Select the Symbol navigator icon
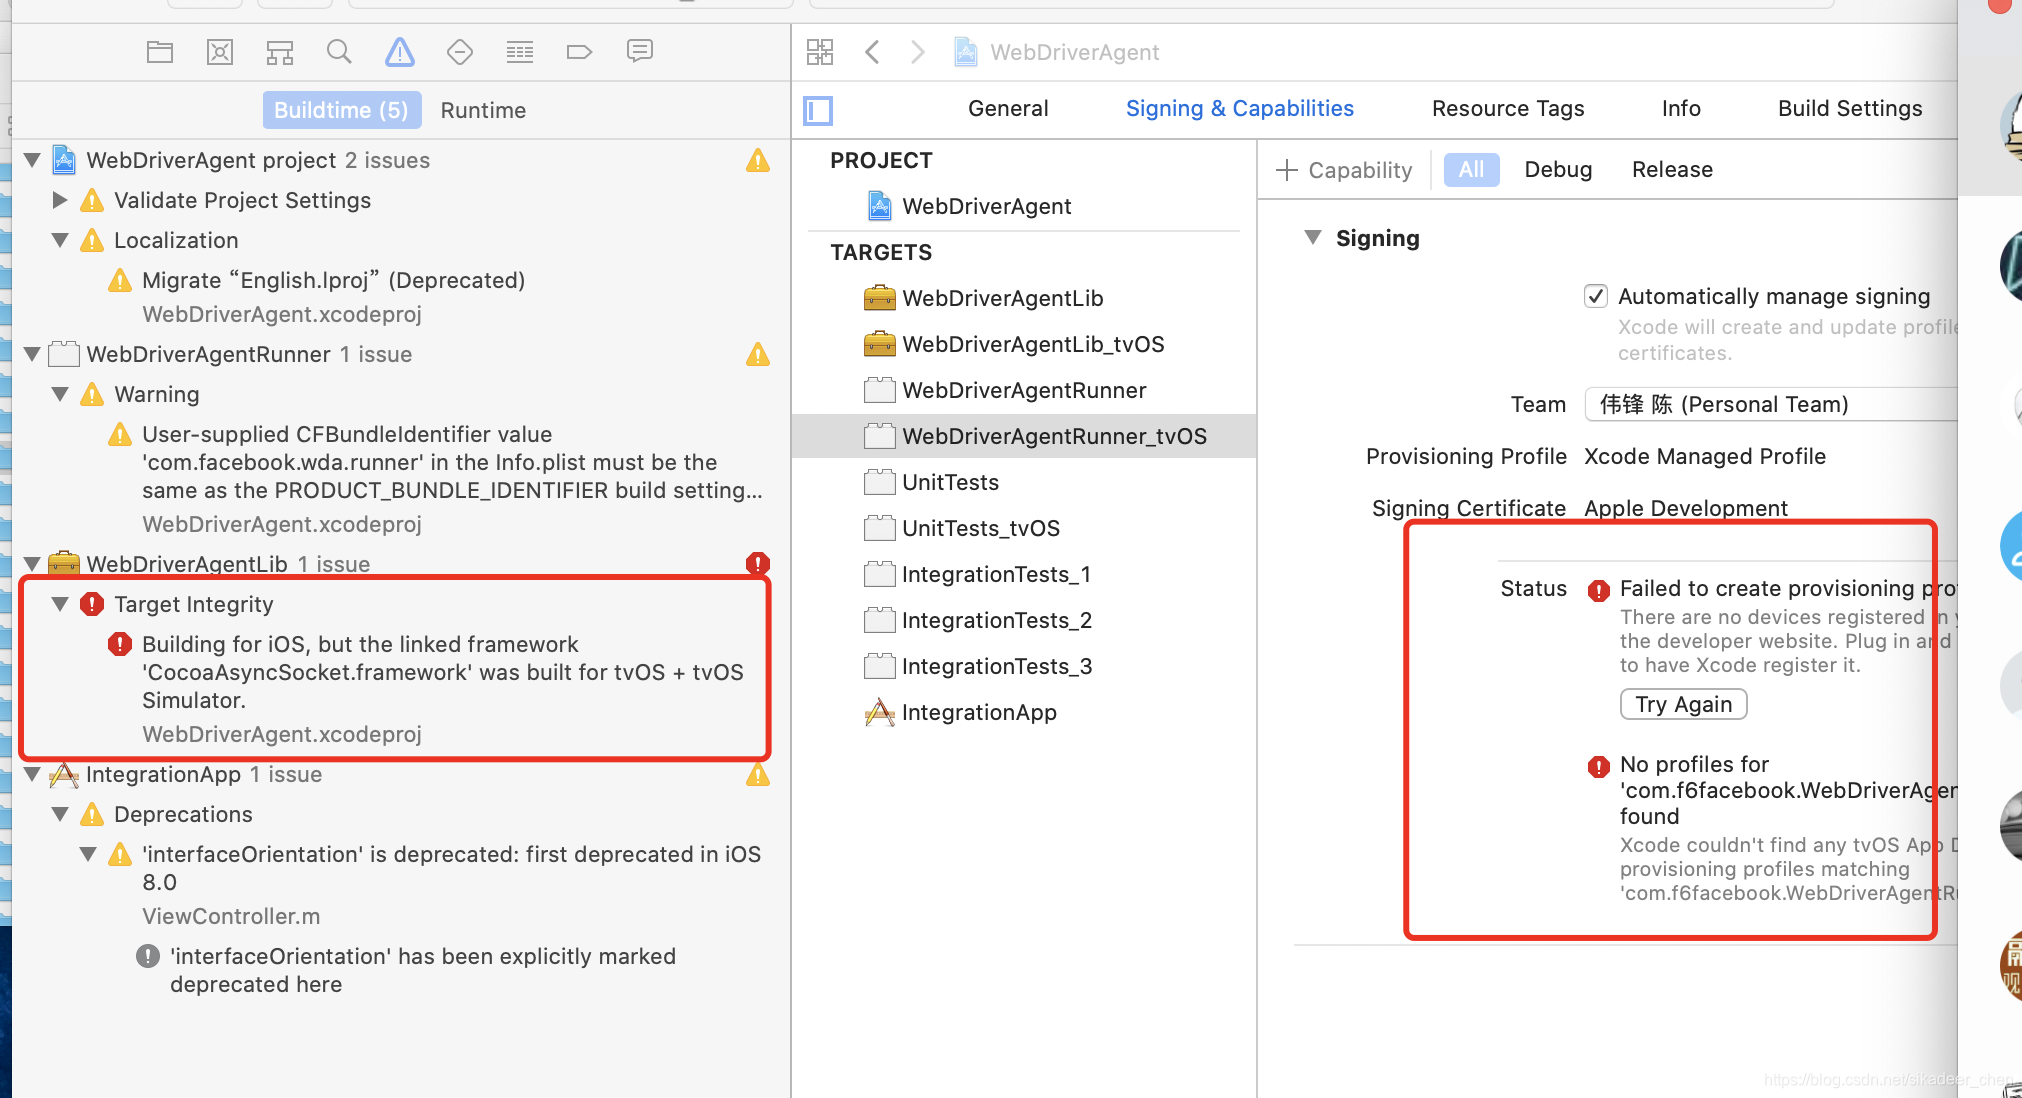Screen dimensions: 2022x1098 [280, 52]
